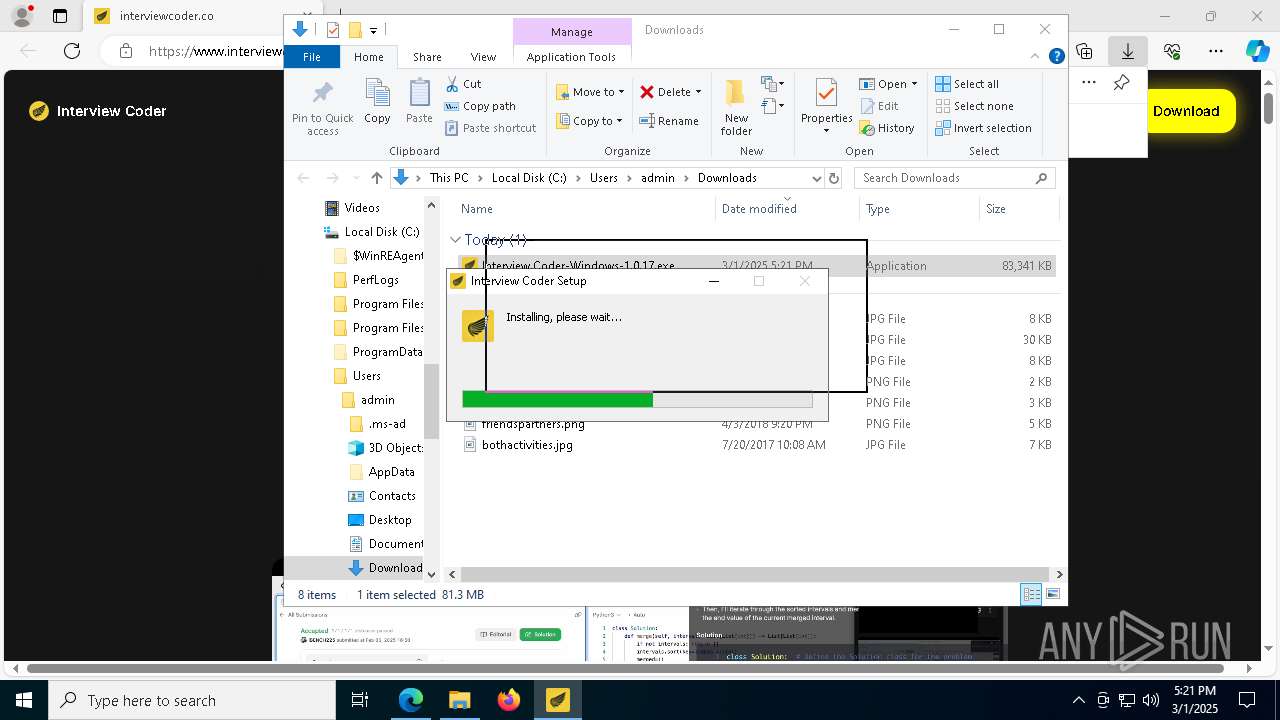Click the green installation progress bar
Image resolution: width=1280 pixels, height=720 pixels.
coord(557,400)
